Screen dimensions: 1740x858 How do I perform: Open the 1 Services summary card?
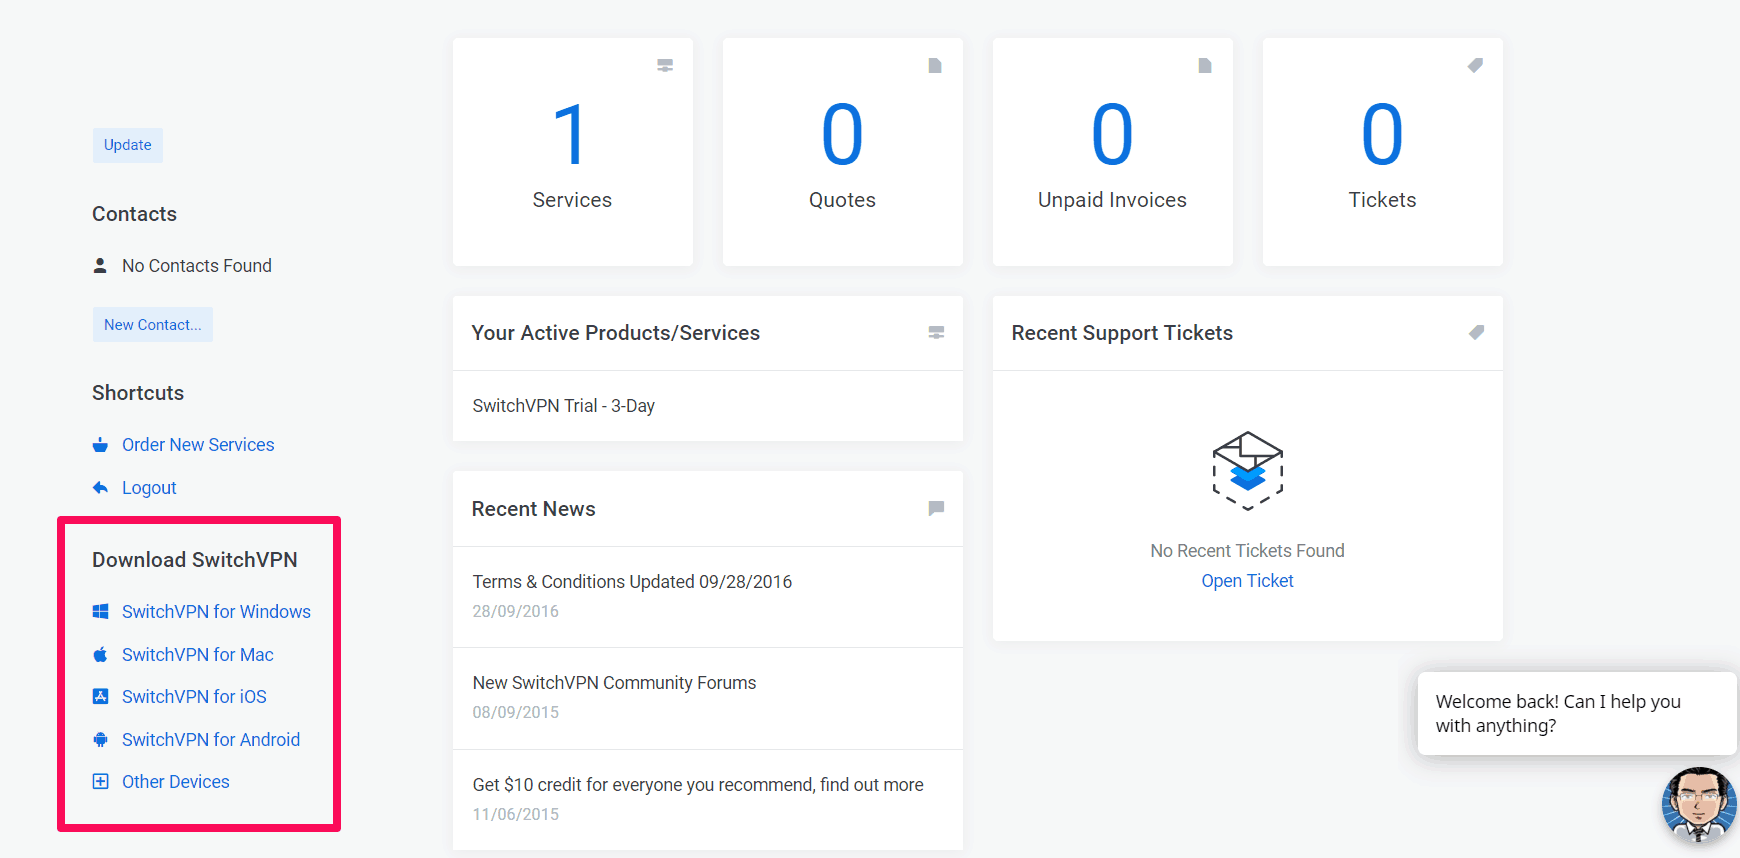tap(572, 152)
